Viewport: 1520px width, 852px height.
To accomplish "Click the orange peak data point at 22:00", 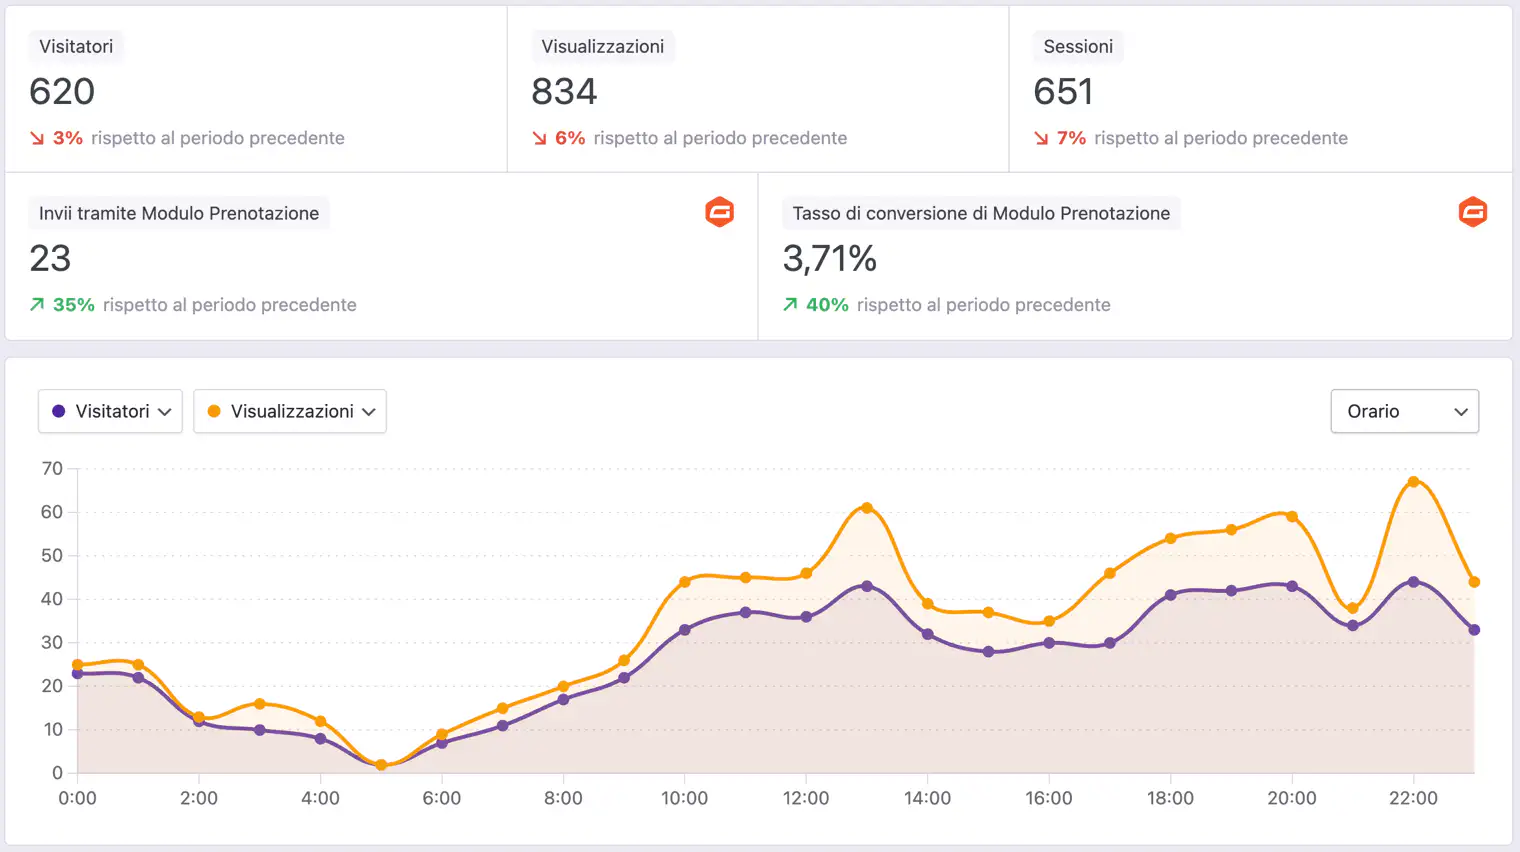I will pyautogui.click(x=1413, y=482).
